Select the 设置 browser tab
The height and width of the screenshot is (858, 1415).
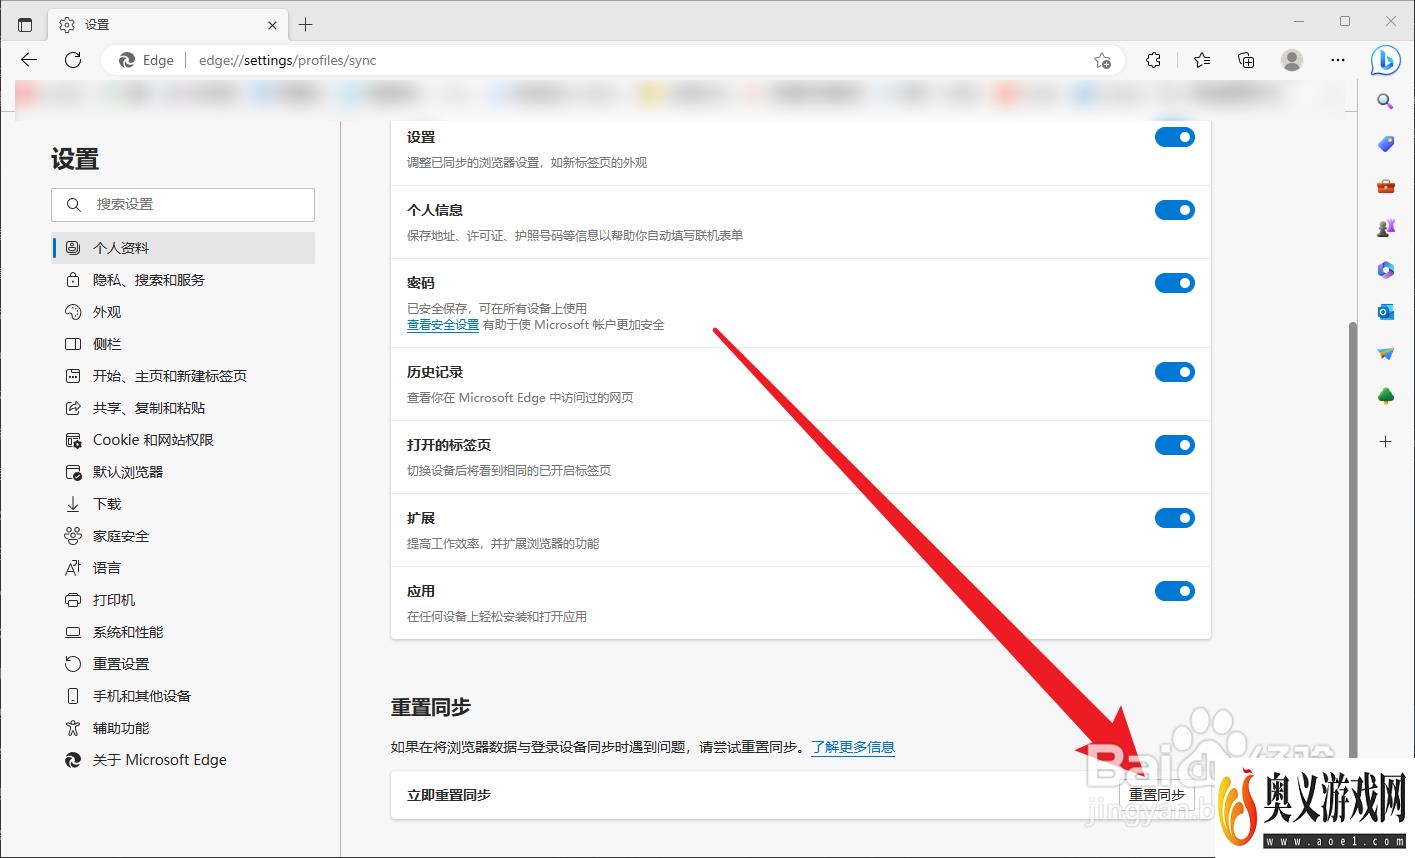pos(167,24)
